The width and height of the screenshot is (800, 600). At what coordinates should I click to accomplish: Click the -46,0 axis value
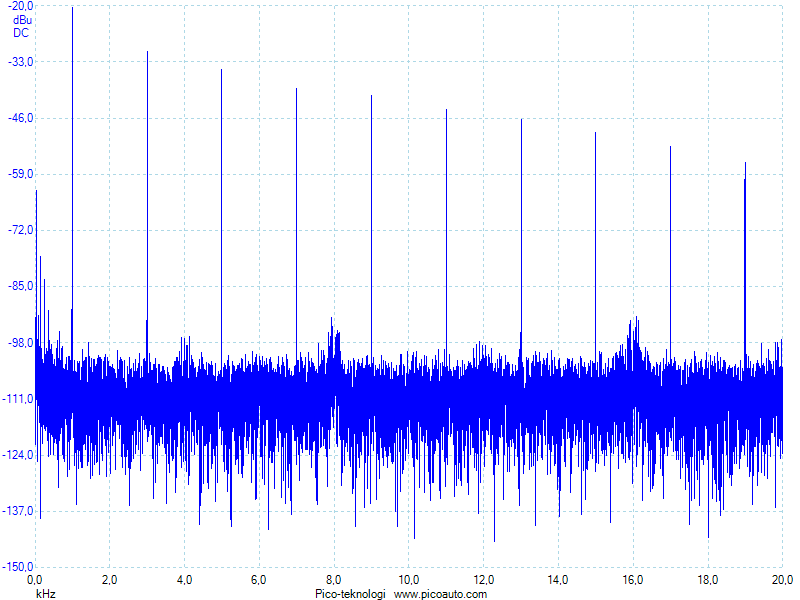tap(20, 118)
